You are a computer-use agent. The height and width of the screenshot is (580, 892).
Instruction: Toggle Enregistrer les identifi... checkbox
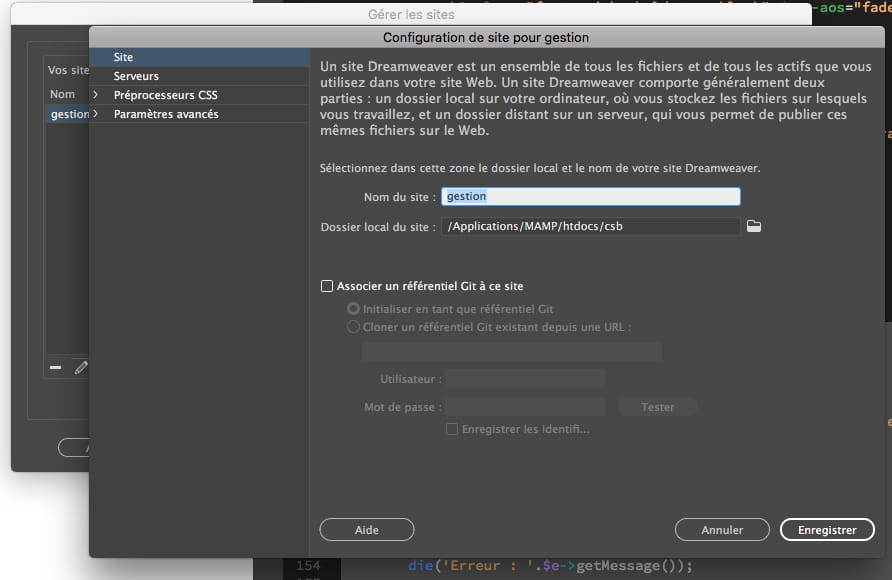452,429
